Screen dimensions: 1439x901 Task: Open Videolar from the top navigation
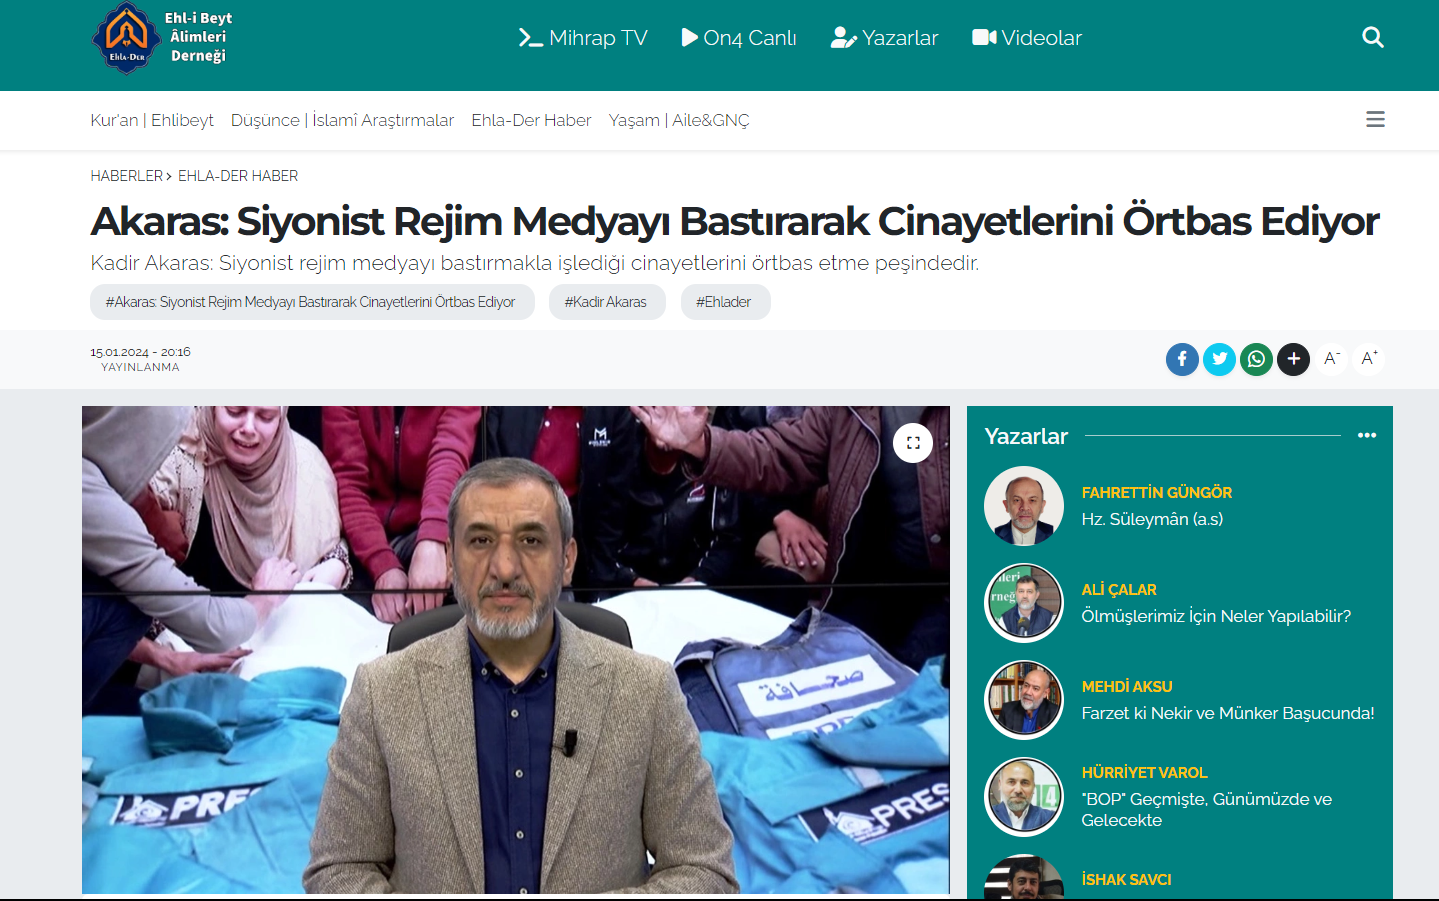pyautogui.click(x=1027, y=38)
